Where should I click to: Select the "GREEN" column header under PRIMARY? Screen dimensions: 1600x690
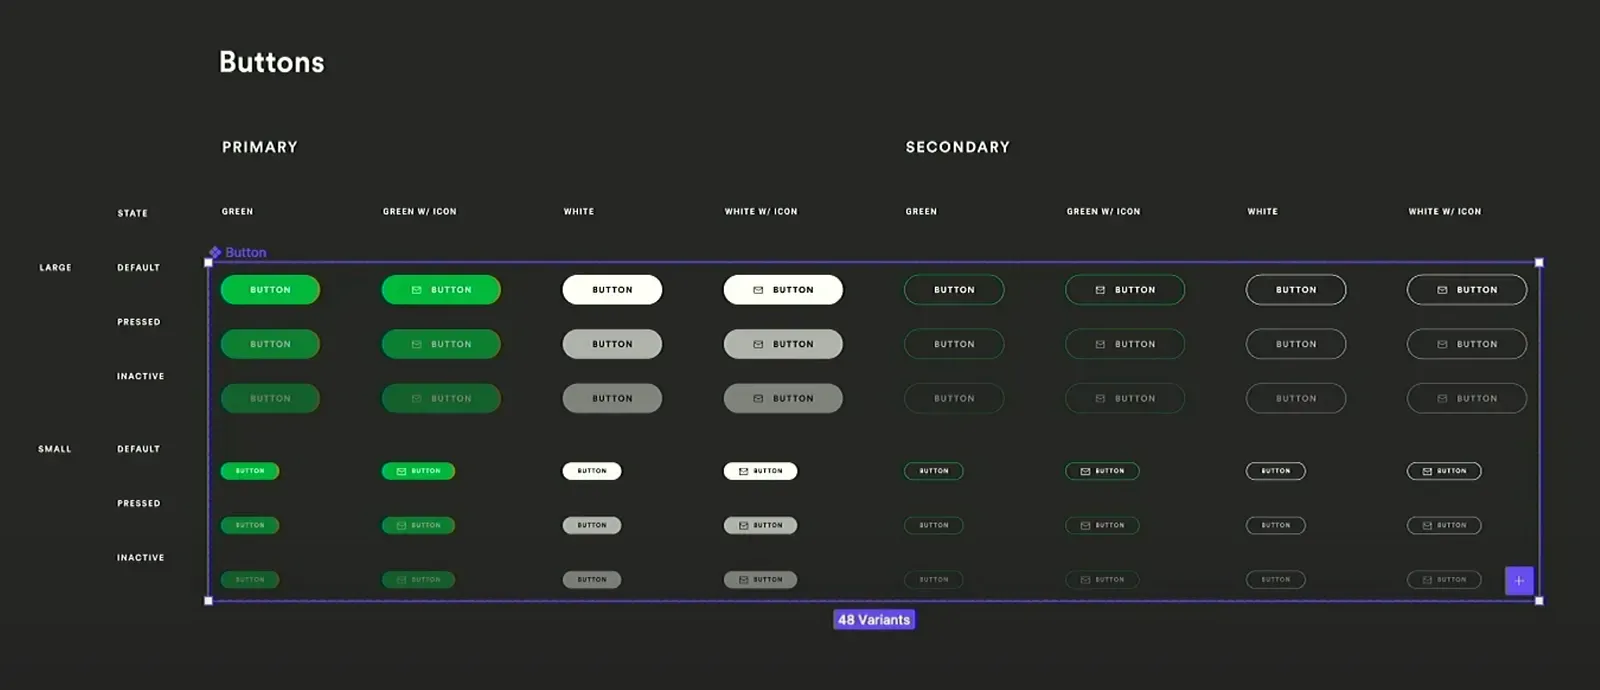pyautogui.click(x=238, y=212)
